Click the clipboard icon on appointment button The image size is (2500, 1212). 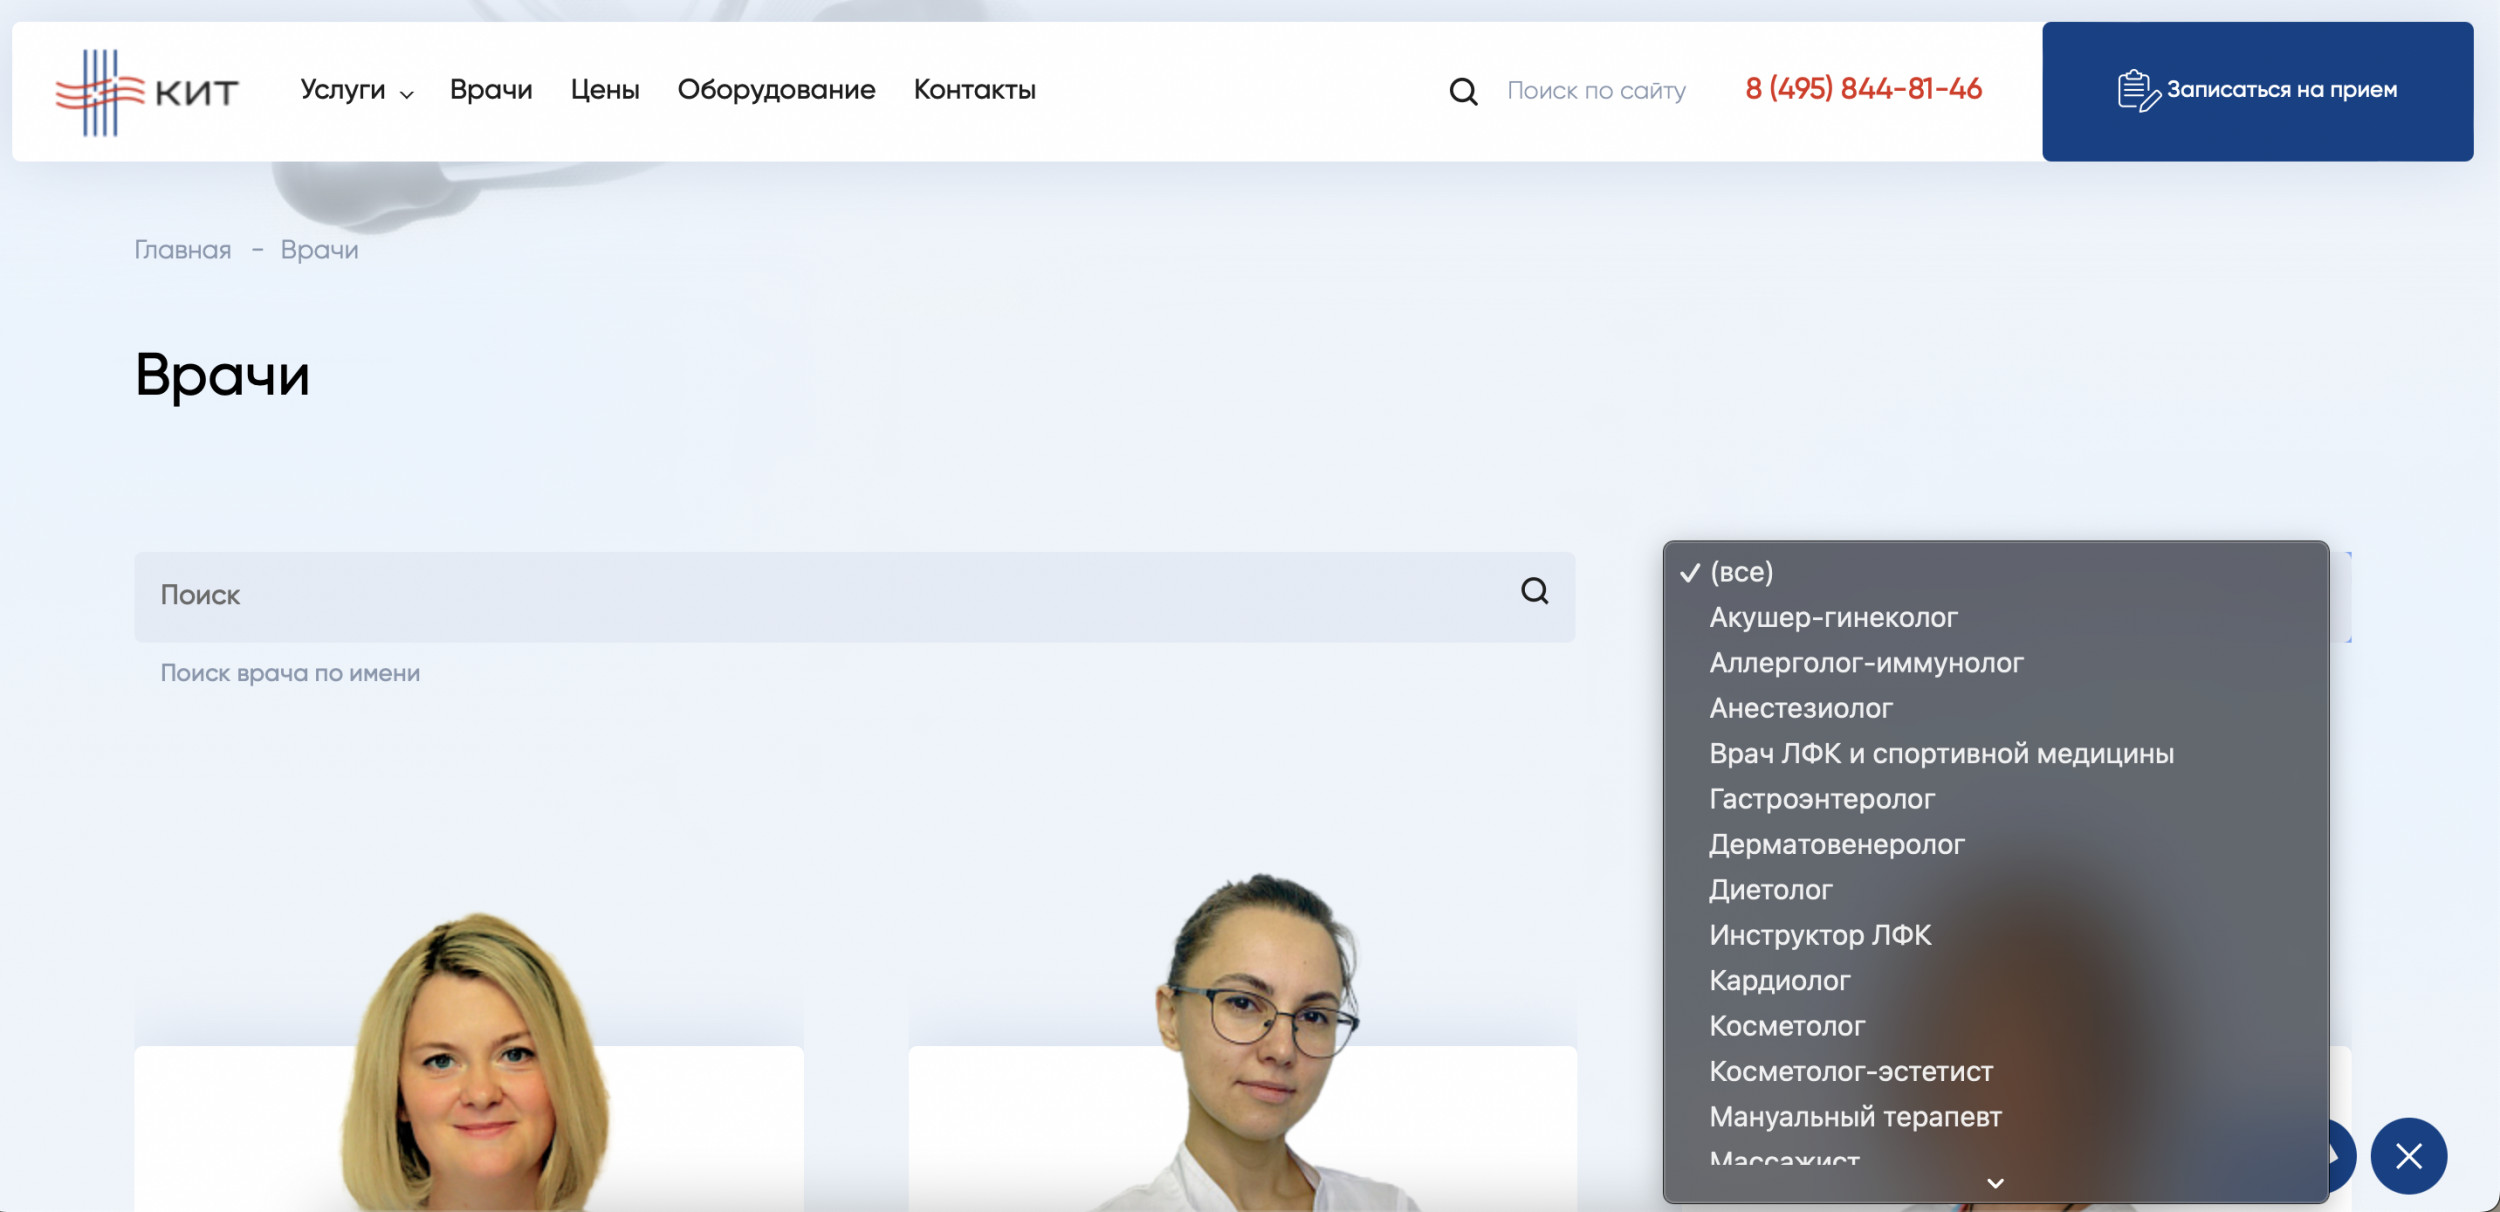click(x=2136, y=91)
